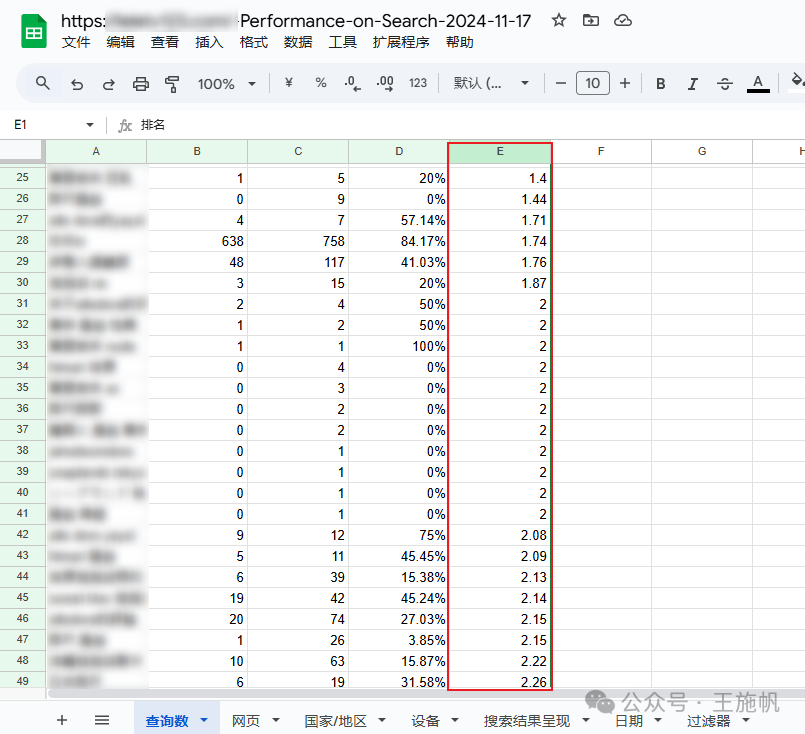Select column A header
This screenshot has height=734, width=805.
[x=96, y=151]
